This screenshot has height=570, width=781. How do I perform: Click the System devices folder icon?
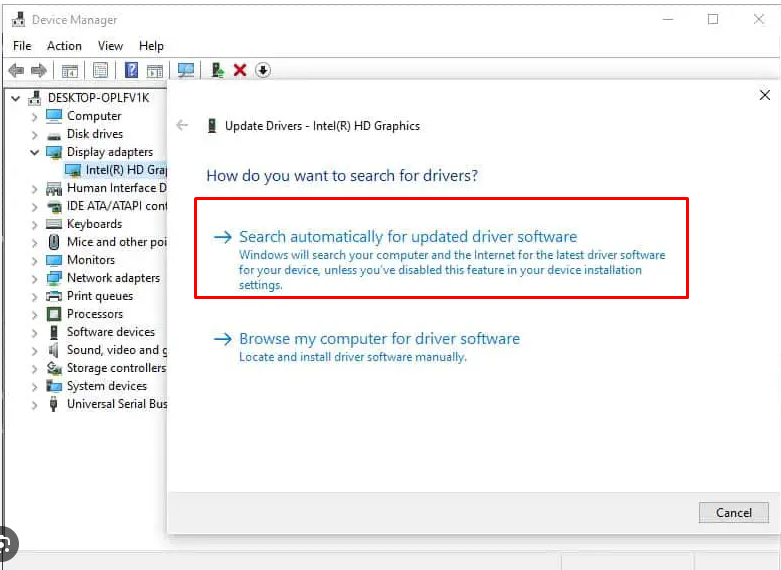click(x=54, y=386)
